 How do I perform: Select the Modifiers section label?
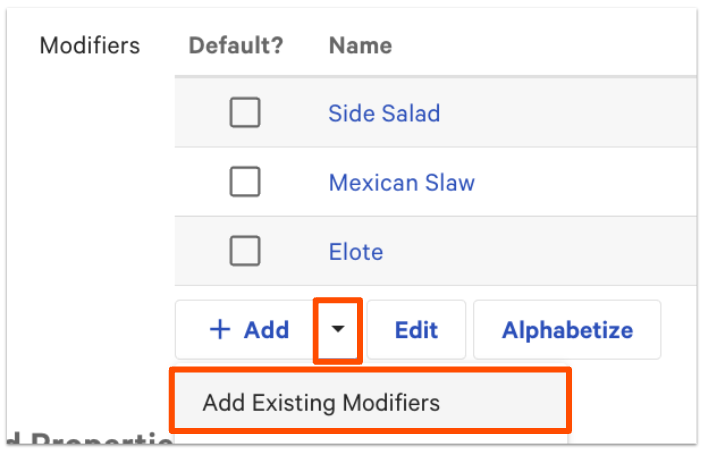point(90,45)
